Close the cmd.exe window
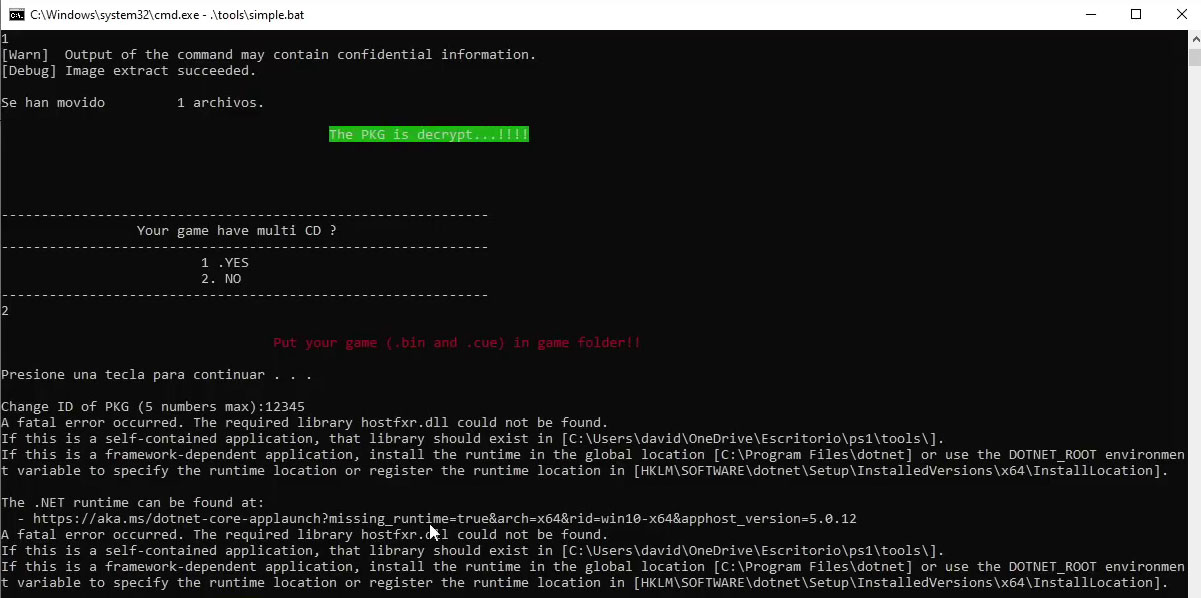Image resolution: width=1201 pixels, height=598 pixels. (x=1181, y=14)
